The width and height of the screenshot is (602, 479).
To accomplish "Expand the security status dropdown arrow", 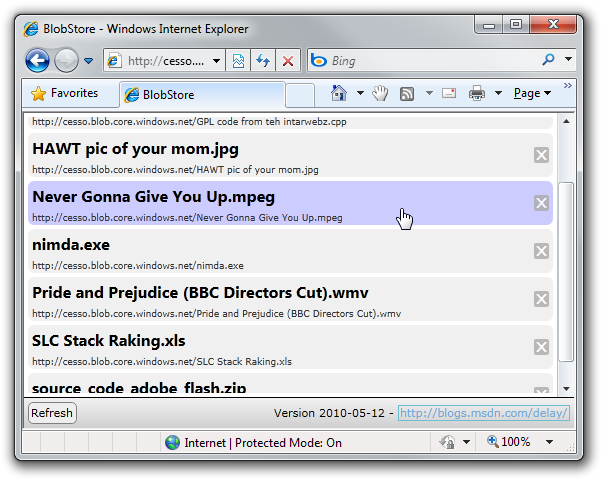I will tap(466, 442).
